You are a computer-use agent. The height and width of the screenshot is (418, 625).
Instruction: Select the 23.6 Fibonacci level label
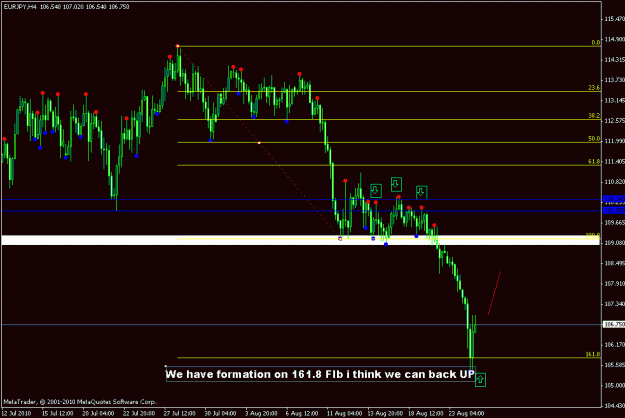tap(594, 88)
